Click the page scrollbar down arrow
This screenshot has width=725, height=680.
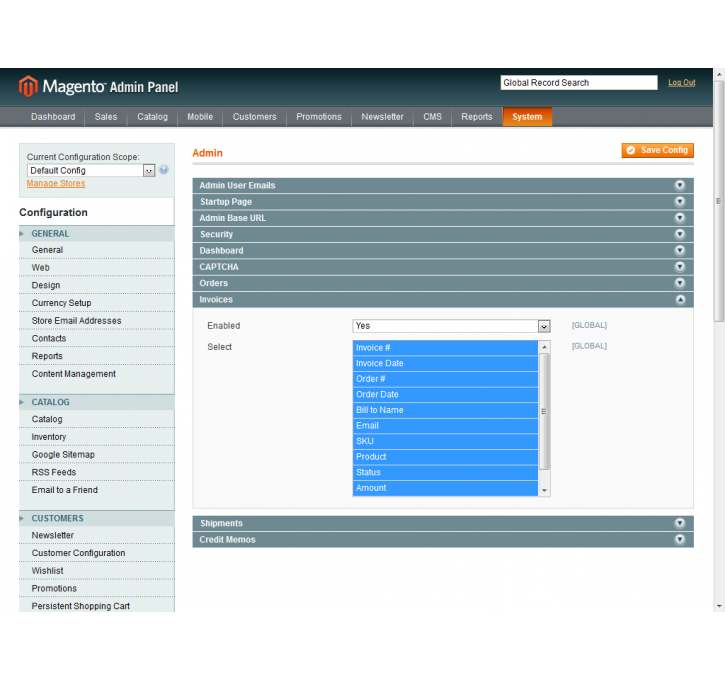pyautogui.click(x=719, y=606)
